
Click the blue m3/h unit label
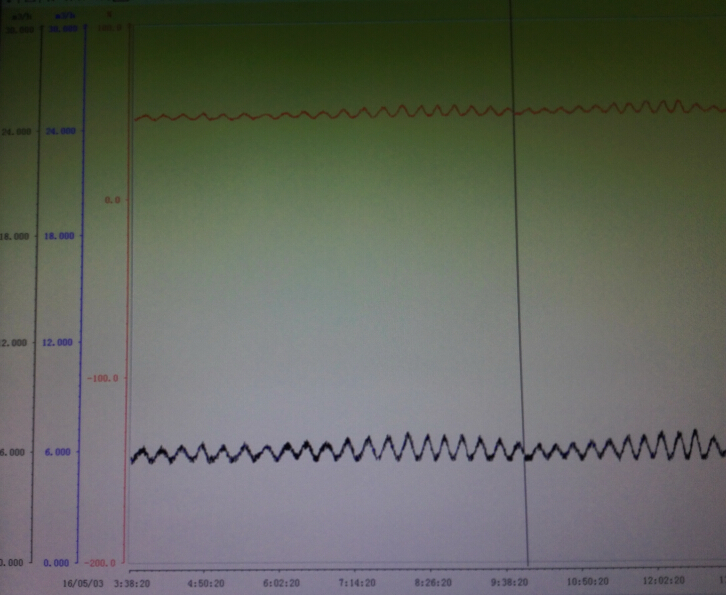pos(65,16)
